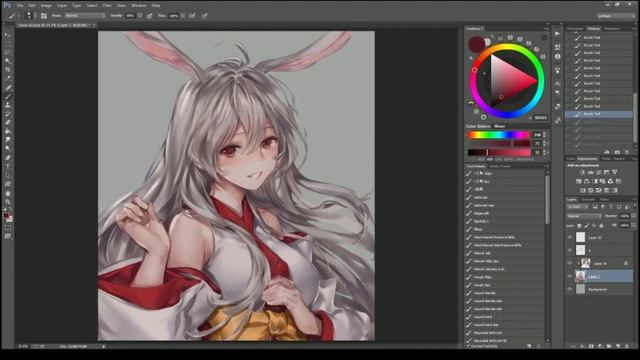Select the highlighted Brush Tool history state
640x360 pixels.
tap(599, 114)
